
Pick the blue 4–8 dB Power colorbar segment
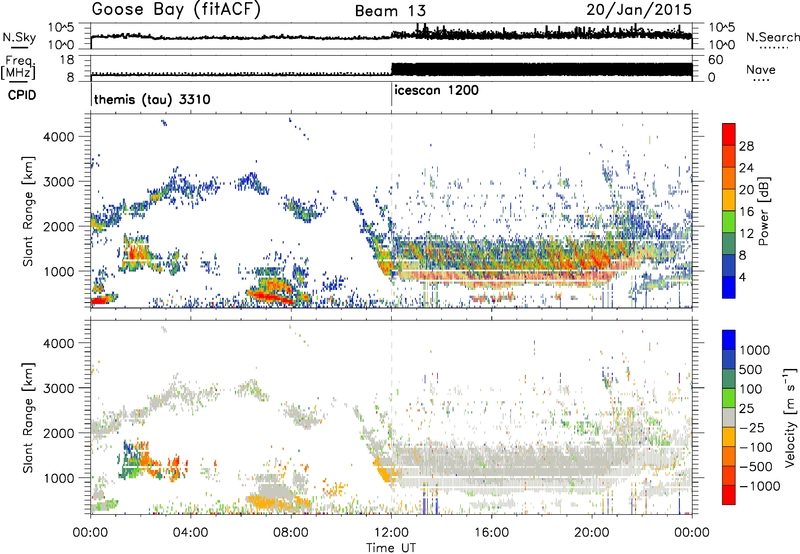729,265
